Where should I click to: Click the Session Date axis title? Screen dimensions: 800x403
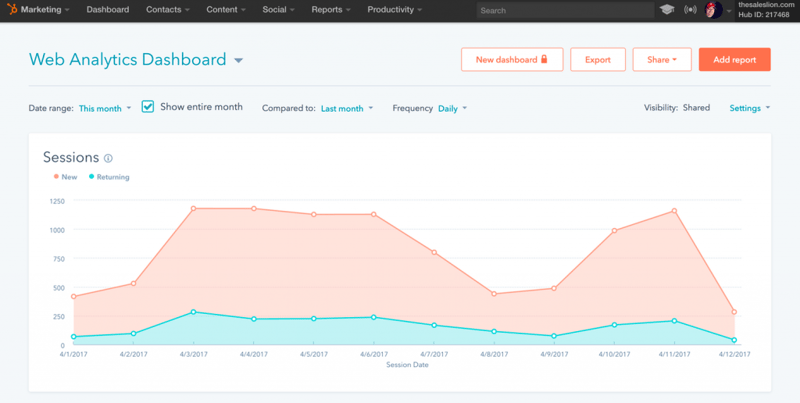tap(407, 365)
